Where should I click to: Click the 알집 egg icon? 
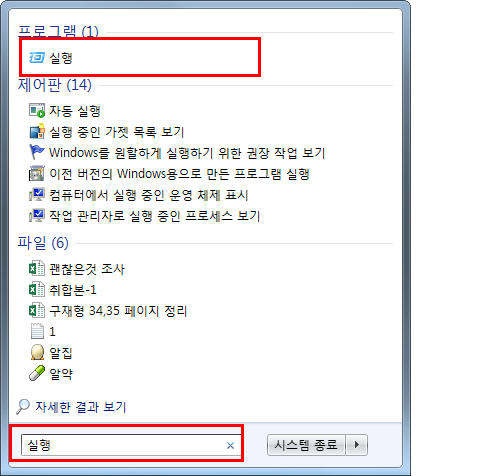coord(37,352)
